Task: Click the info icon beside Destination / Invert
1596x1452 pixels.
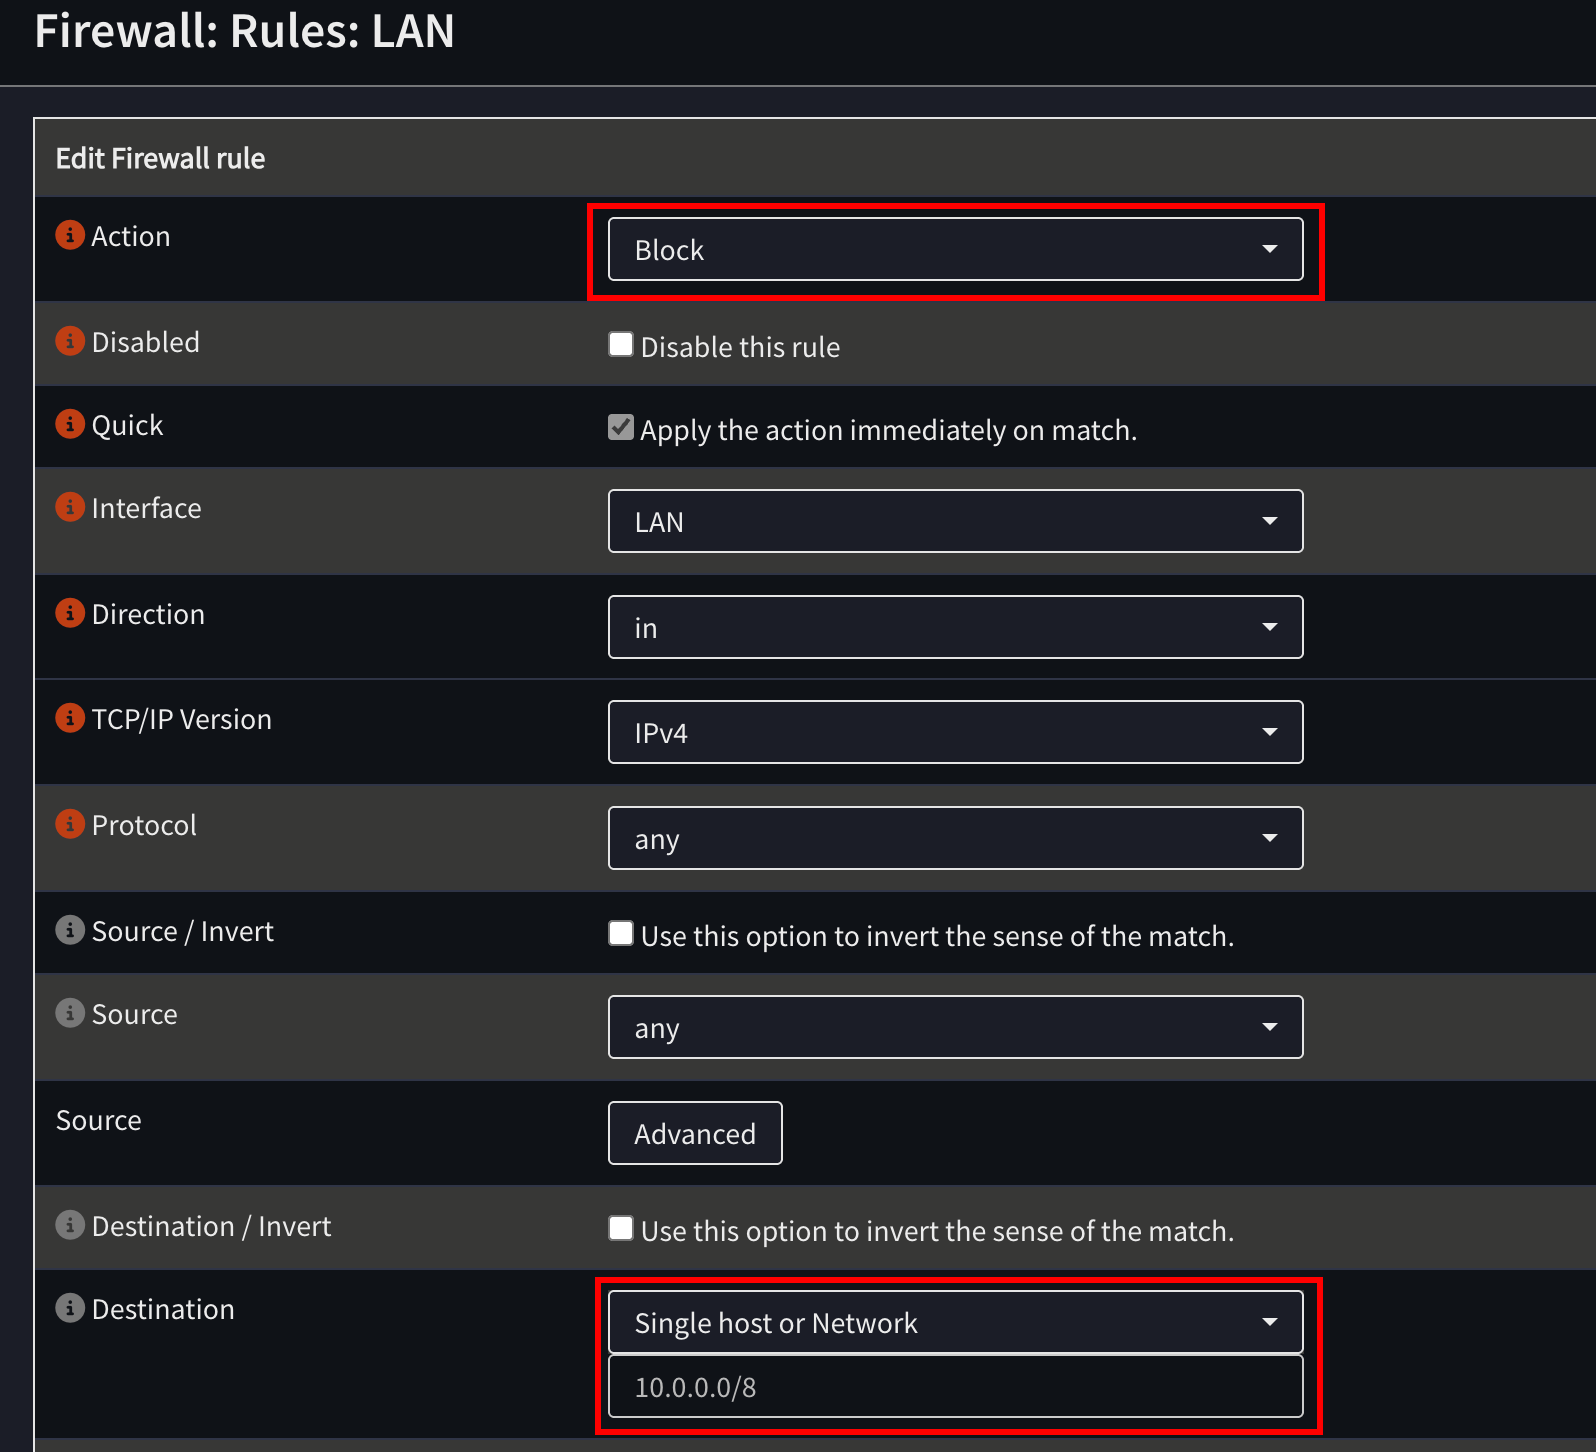Action: coord(70,1225)
